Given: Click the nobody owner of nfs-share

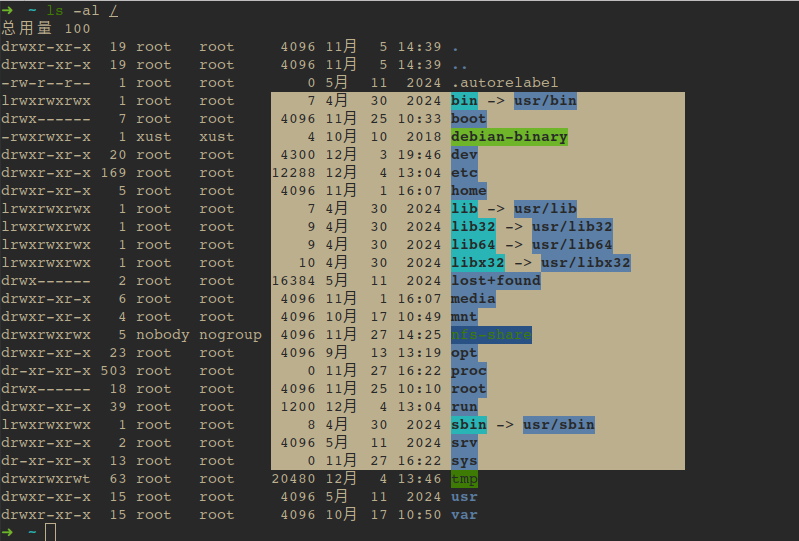Looking at the screenshot, I should [163, 335].
